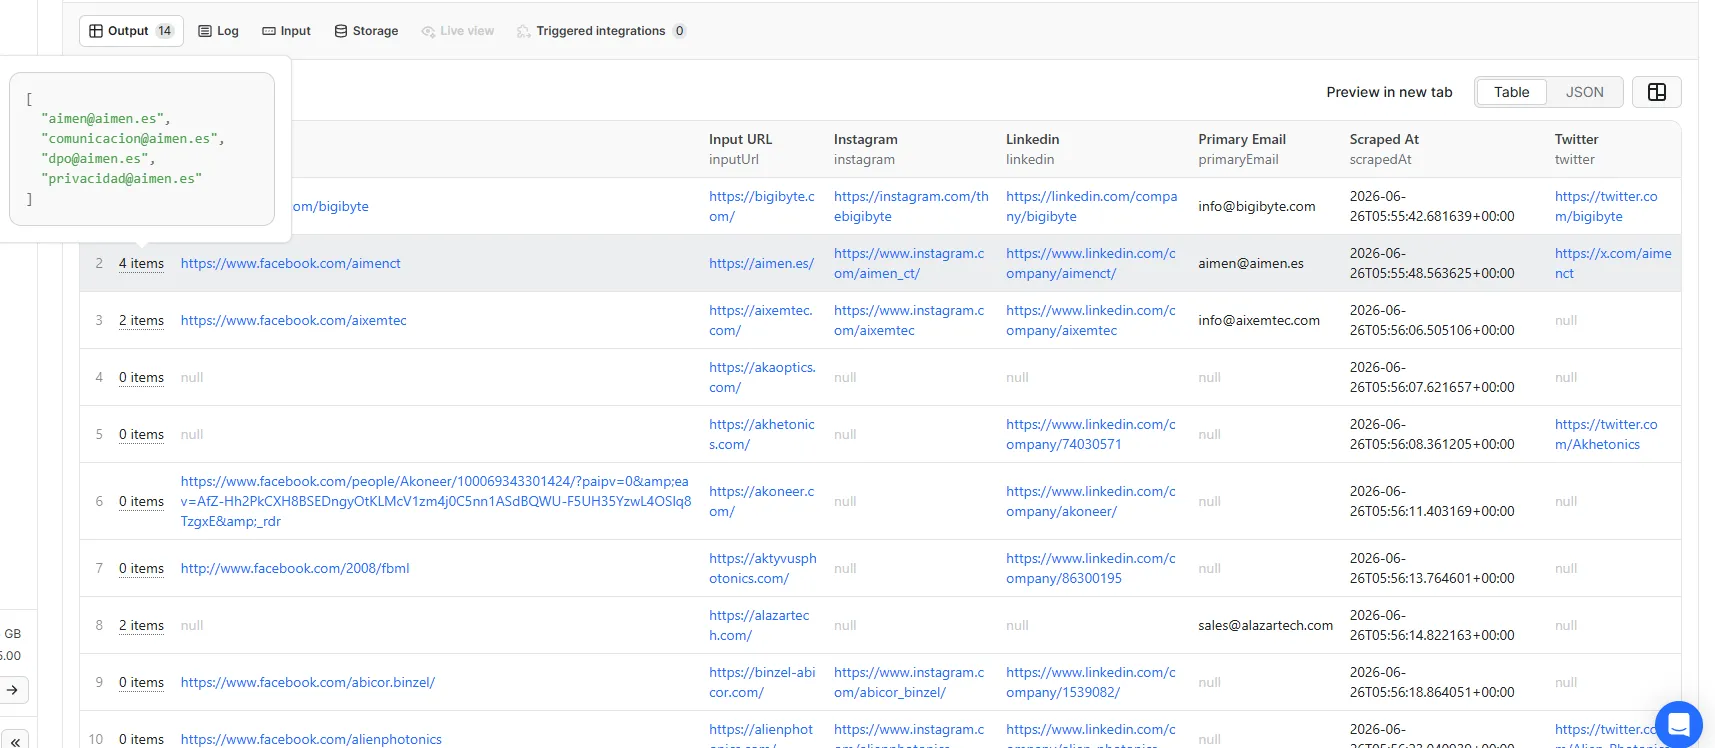This screenshot has height=748, width=1715.
Task: Open the akaoptics.com input URL
Action: coord(762,377)
